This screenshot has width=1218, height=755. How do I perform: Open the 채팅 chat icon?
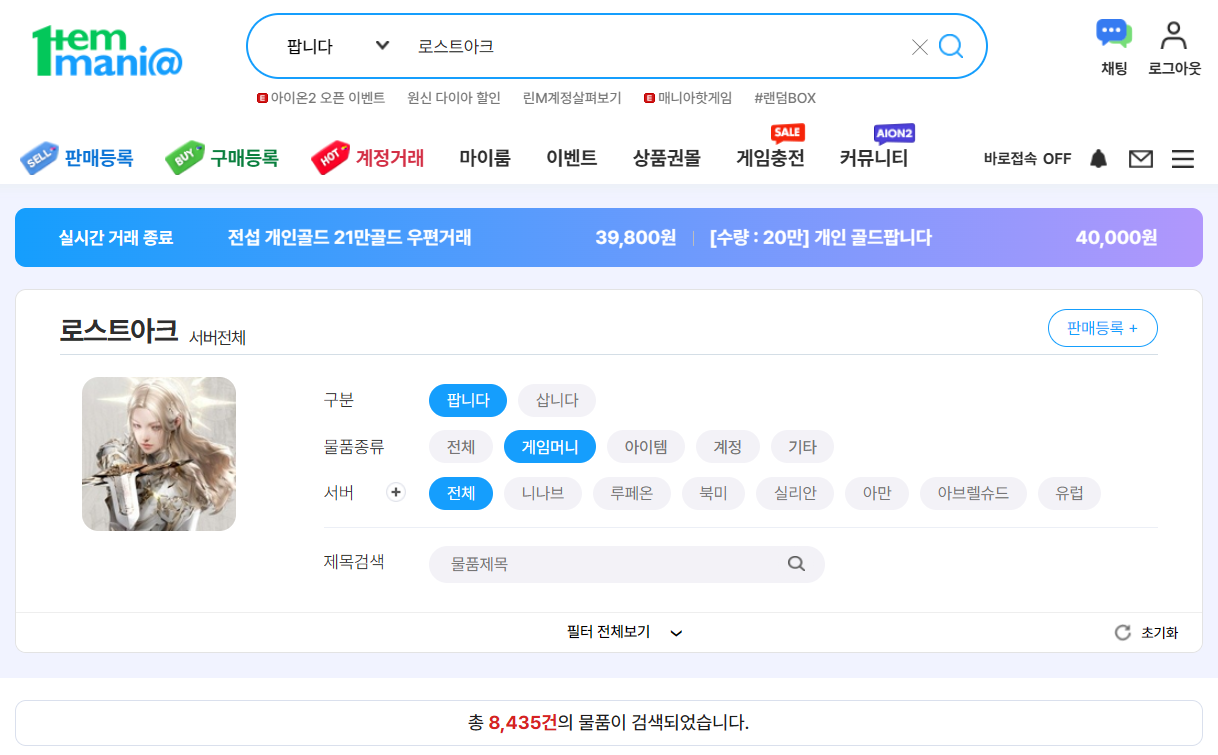click(1114, 34)
